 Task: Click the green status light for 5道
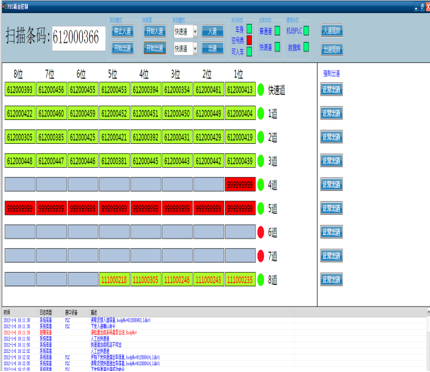coord(261,208)
